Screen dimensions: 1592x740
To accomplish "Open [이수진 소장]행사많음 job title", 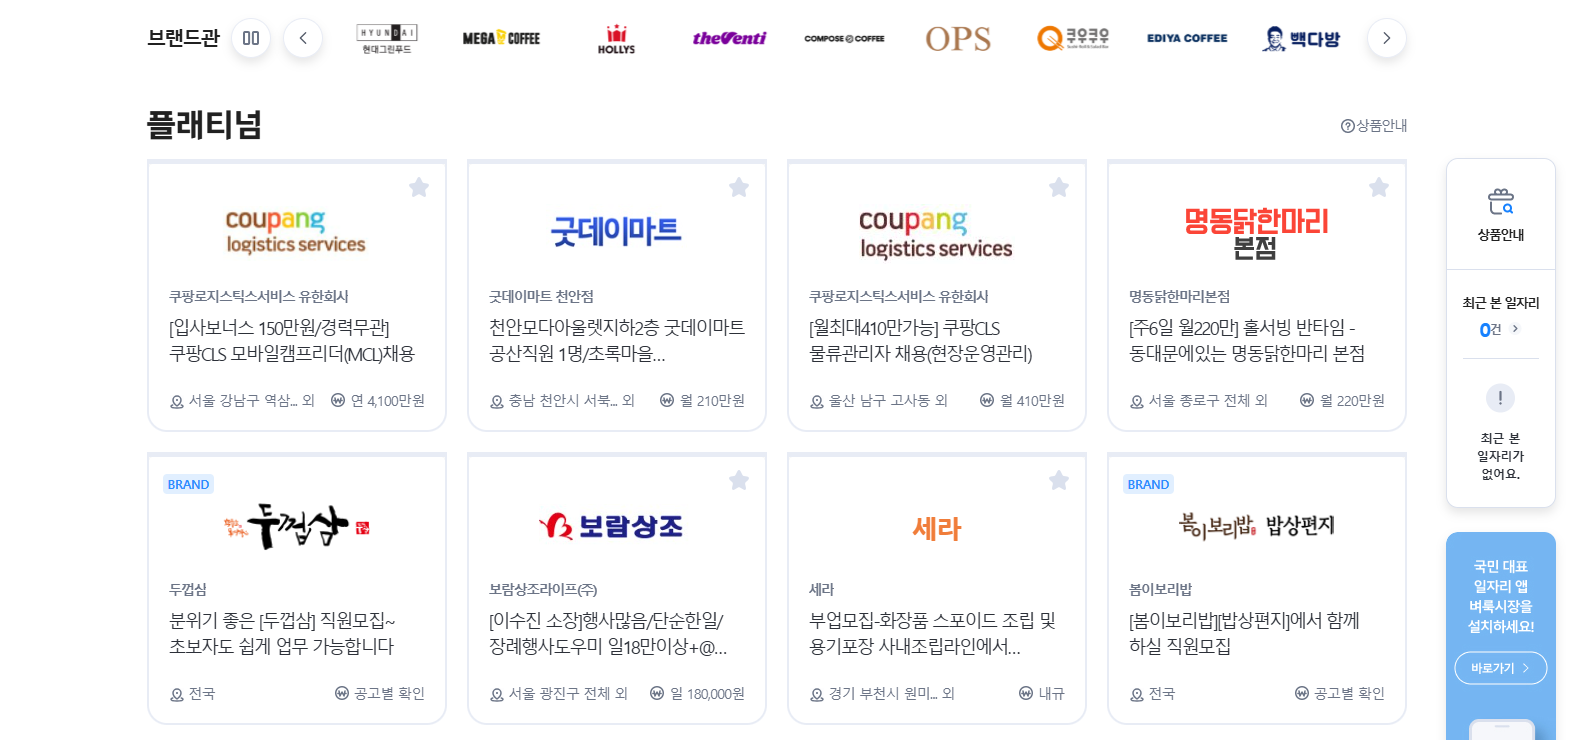I will (x=608, y=634).
